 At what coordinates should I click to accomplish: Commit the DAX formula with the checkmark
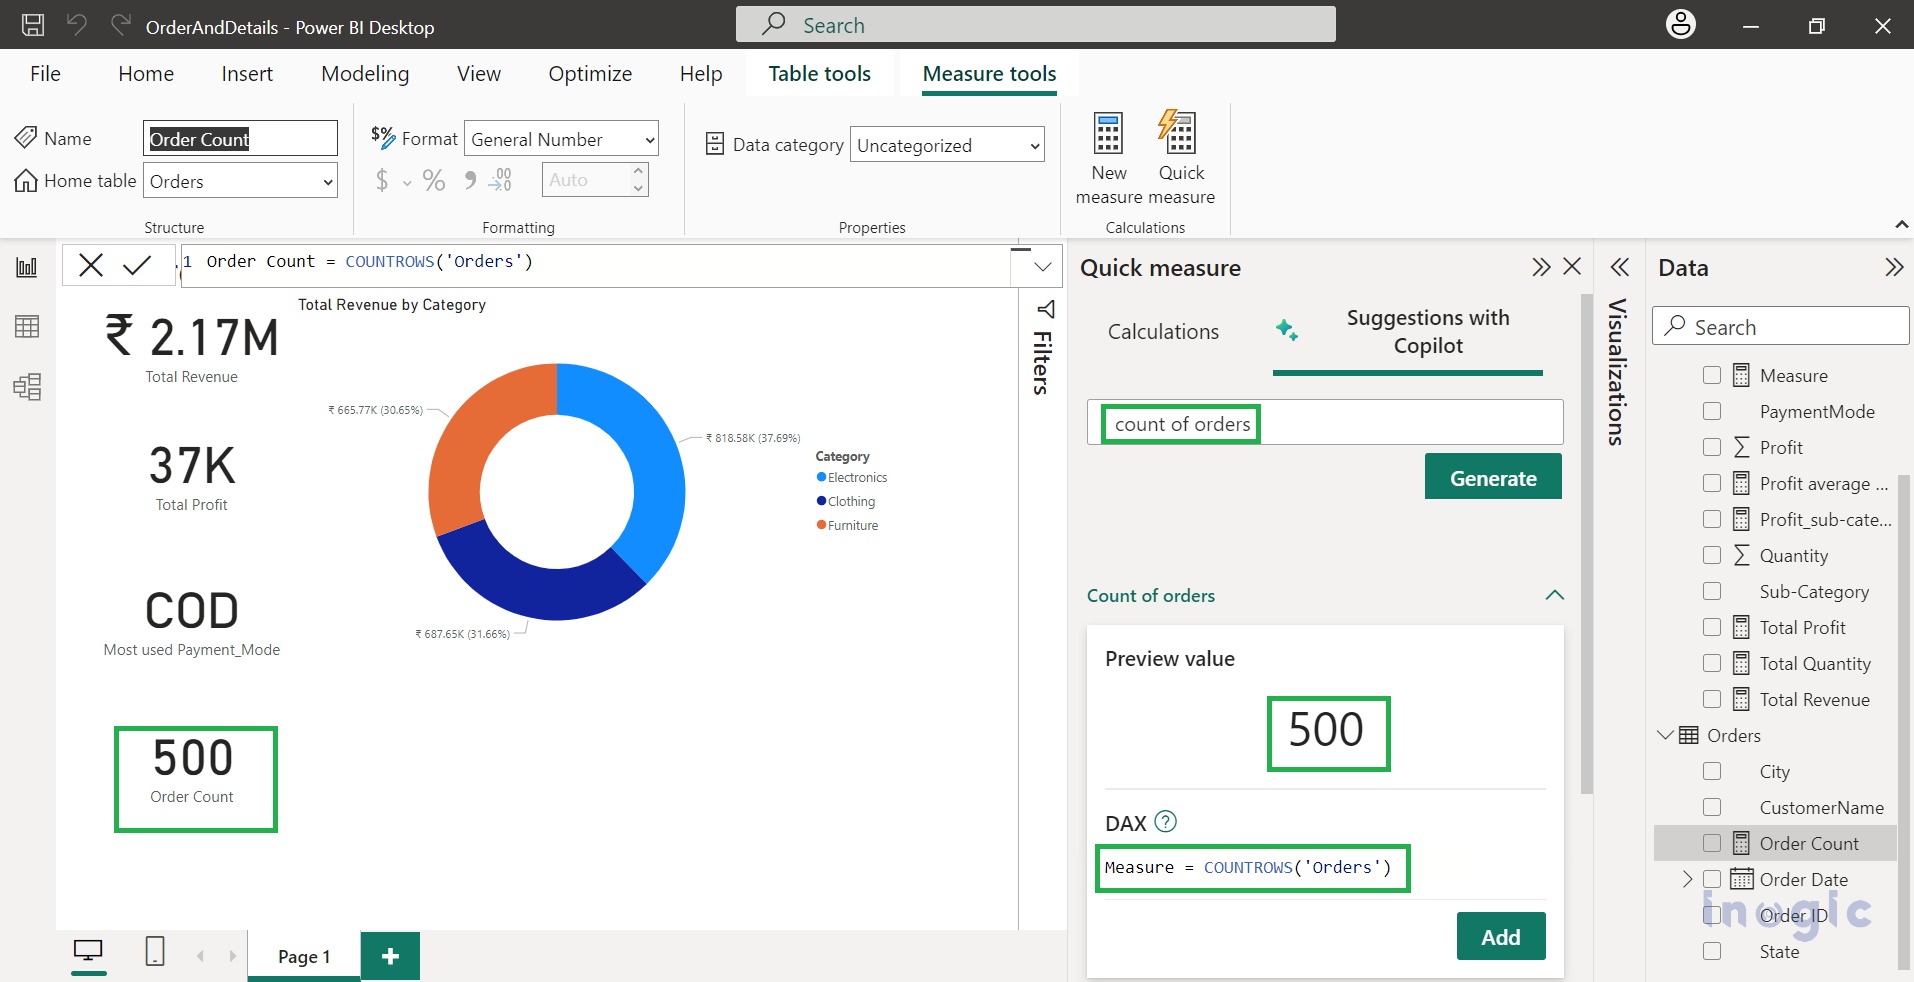coord(137,265)
